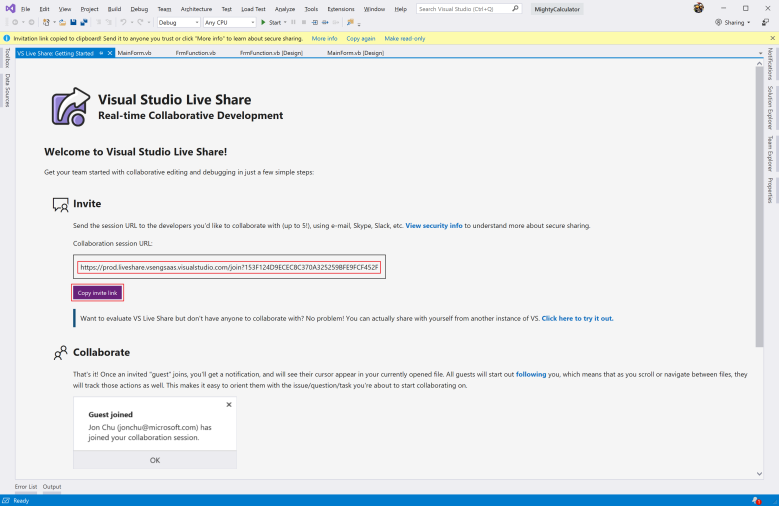Open the Sharing dropdown menu
779x506 pixels.
click(733, 22)
